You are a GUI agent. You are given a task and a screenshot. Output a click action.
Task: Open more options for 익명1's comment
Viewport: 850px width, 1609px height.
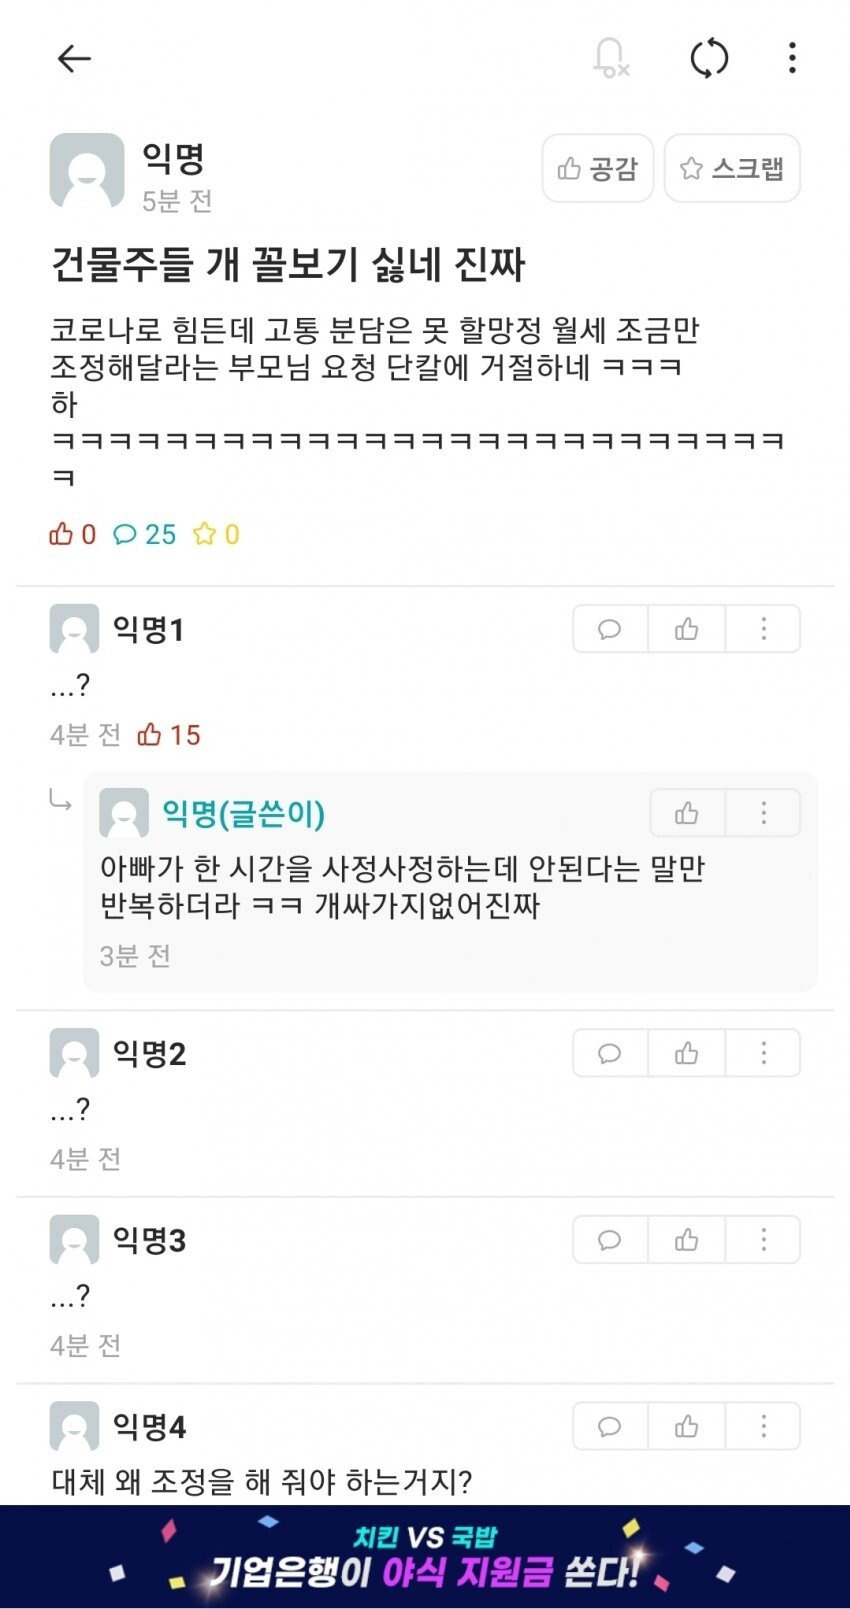[763, 629]
